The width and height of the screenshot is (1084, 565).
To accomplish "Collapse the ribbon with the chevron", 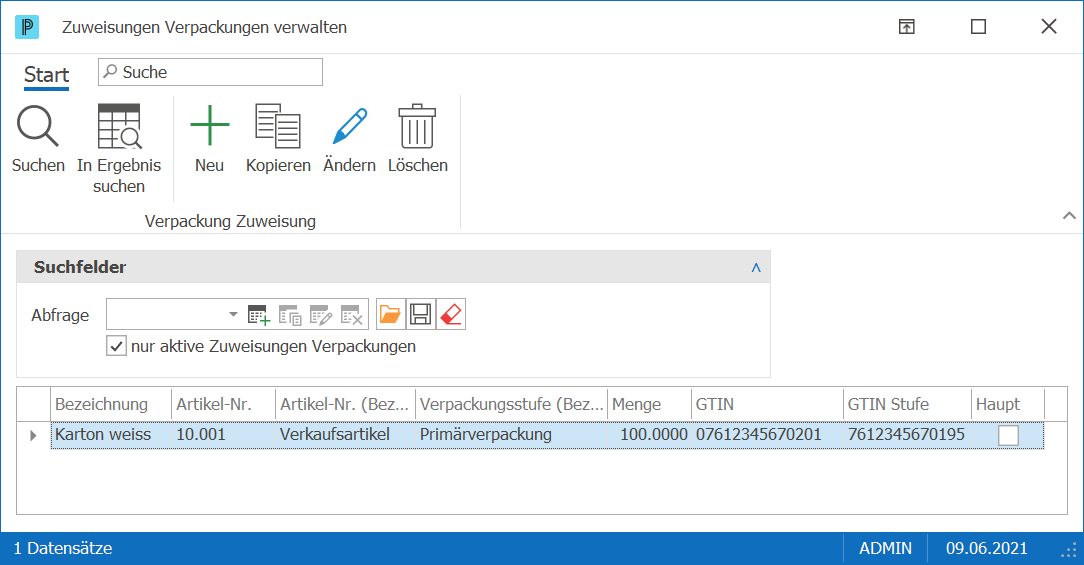I will (1069, 216).
